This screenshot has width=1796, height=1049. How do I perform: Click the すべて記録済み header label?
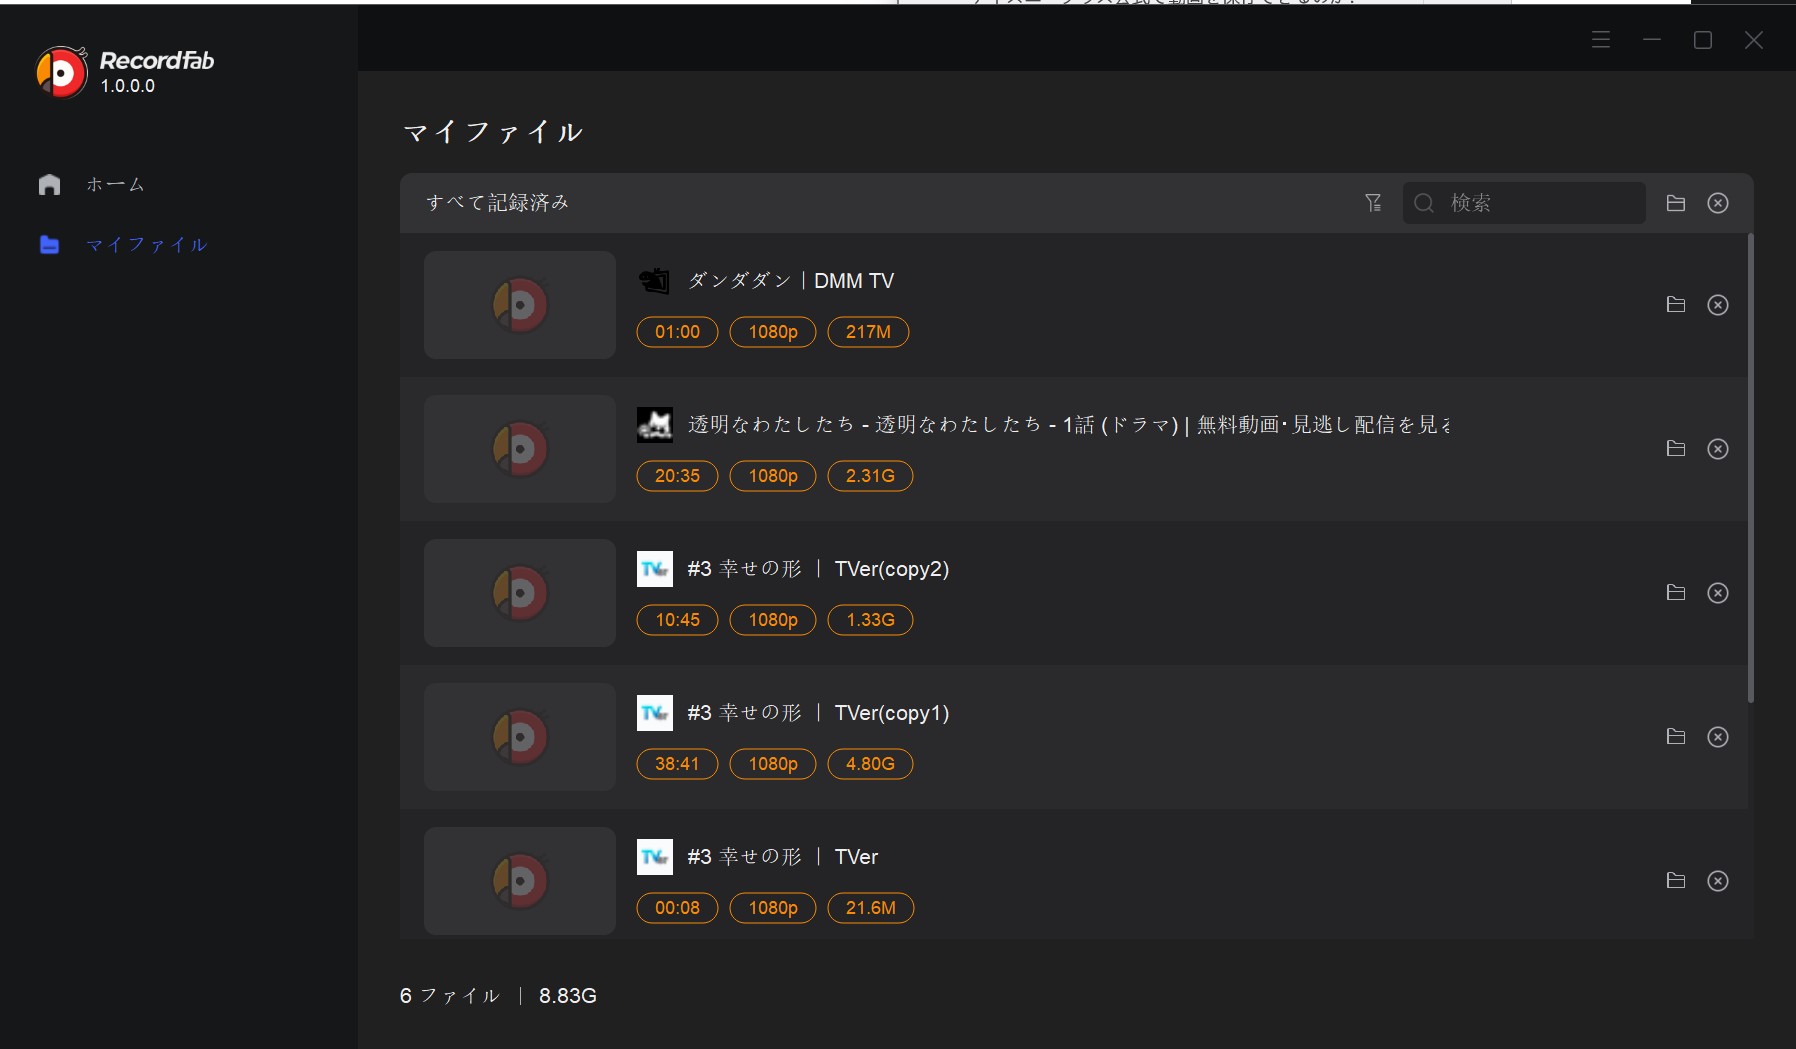click(497, 203)
